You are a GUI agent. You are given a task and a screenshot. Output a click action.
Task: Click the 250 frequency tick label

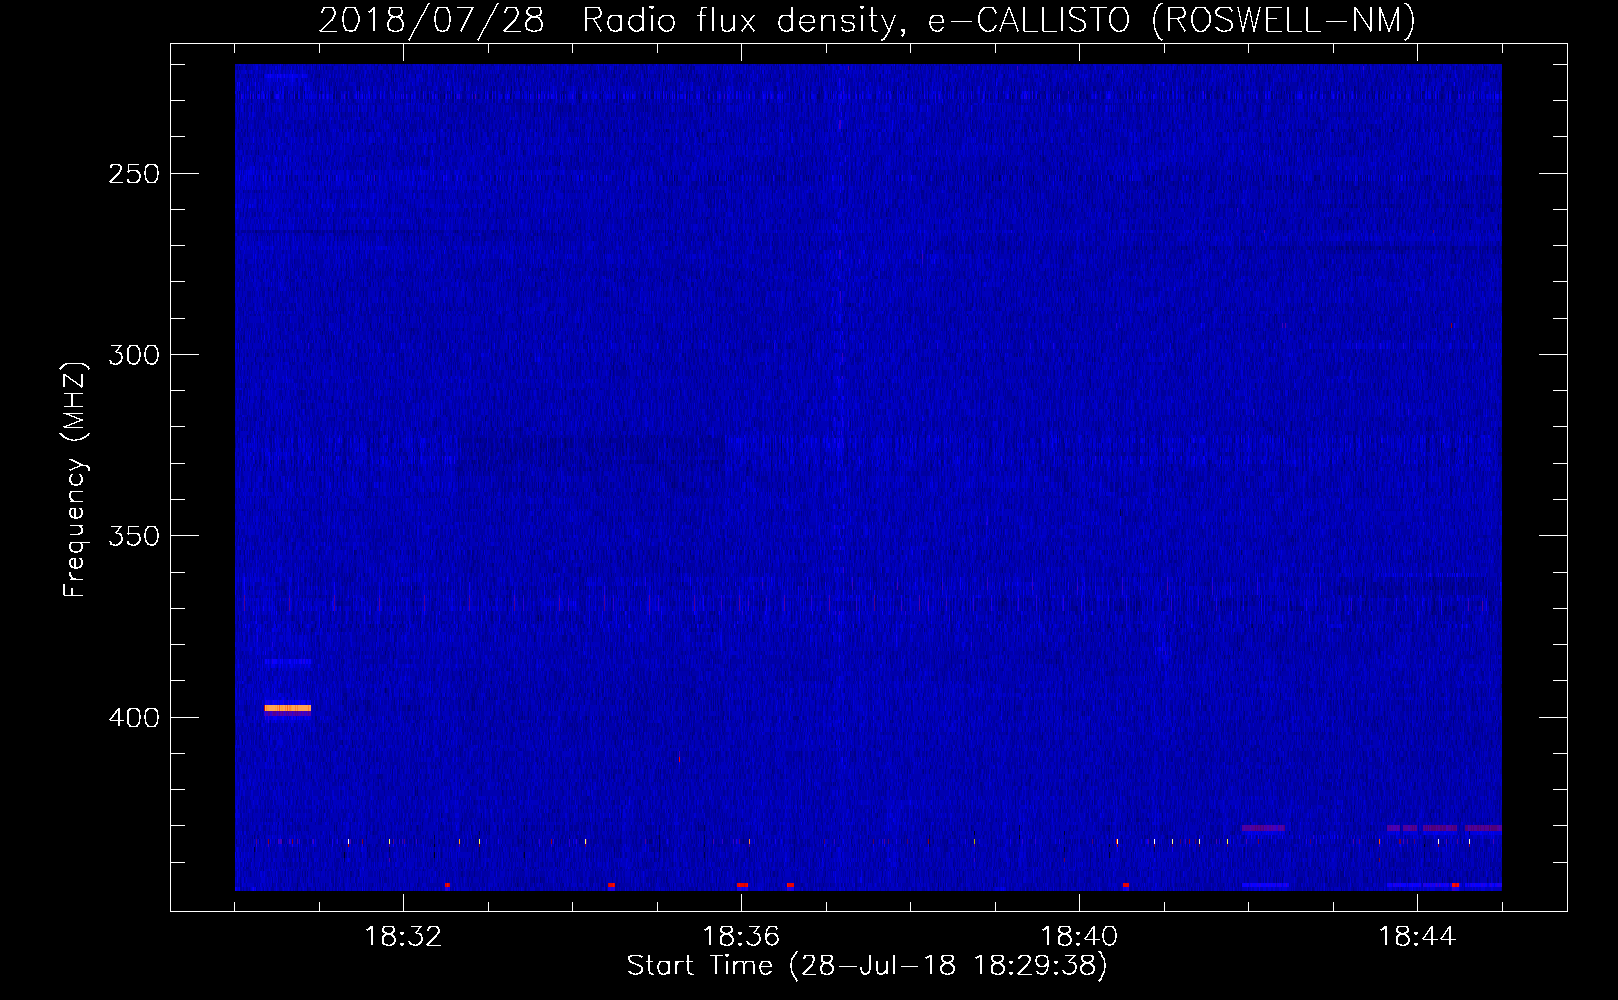pyautogui.click(x=134, y=174)
